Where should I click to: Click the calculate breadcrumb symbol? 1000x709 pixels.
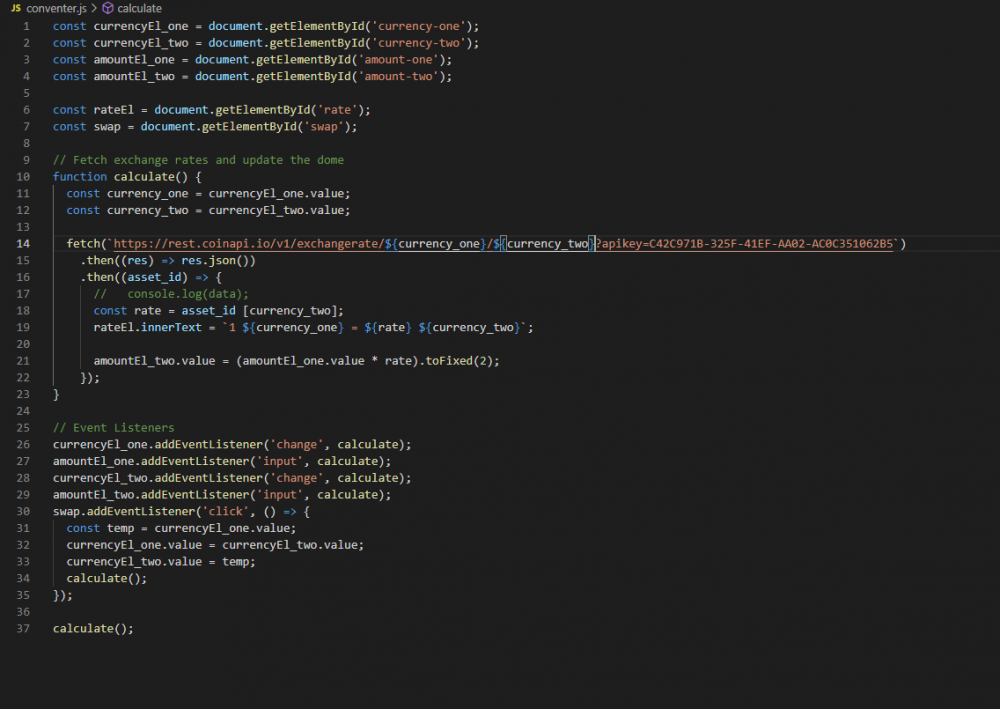tap(139, 8)
